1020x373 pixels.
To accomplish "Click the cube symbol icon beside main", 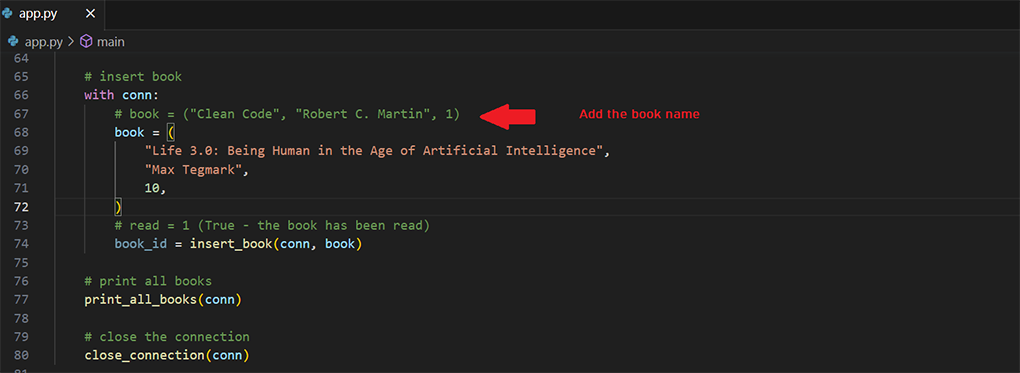I will 86,42.
